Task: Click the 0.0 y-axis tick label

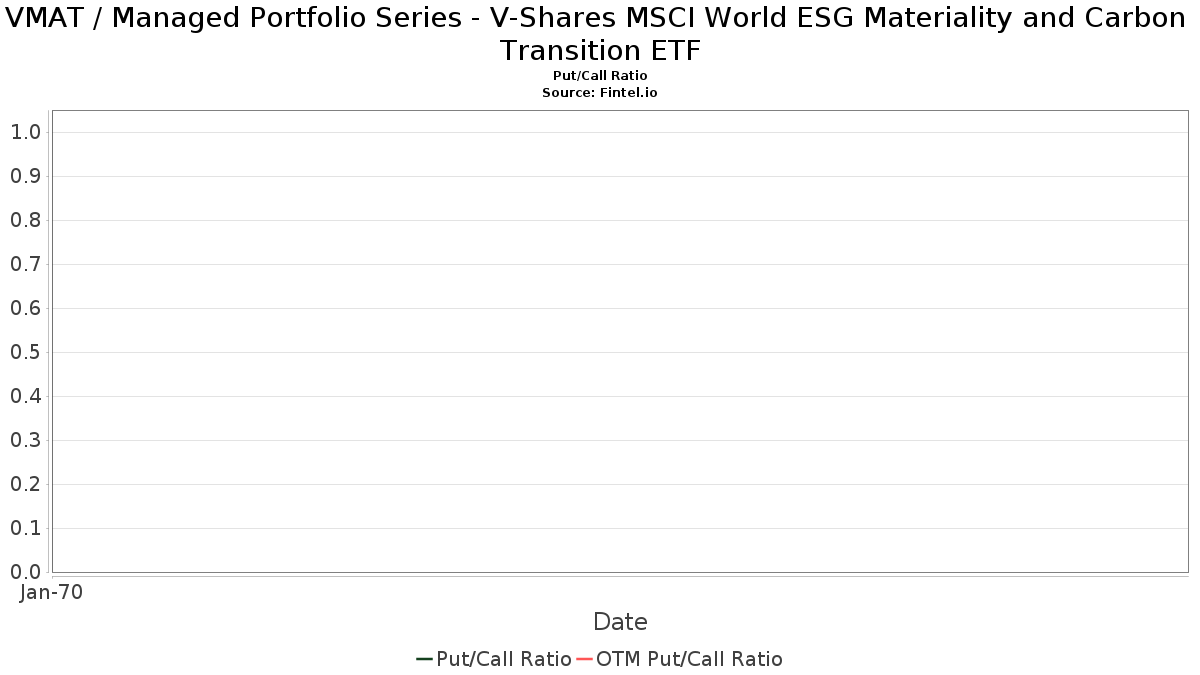Action: (x=26, y=572)
